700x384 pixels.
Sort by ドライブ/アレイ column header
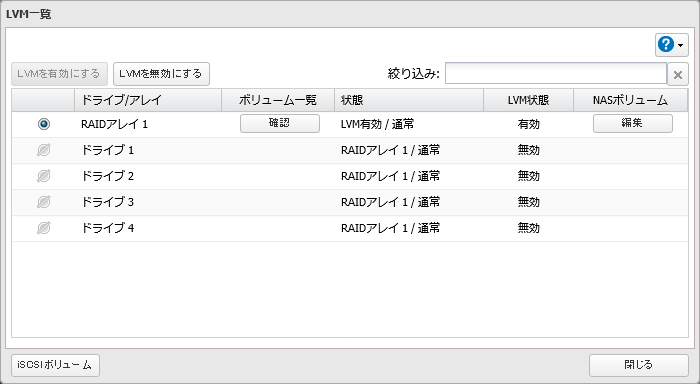(x=148, y=100)
